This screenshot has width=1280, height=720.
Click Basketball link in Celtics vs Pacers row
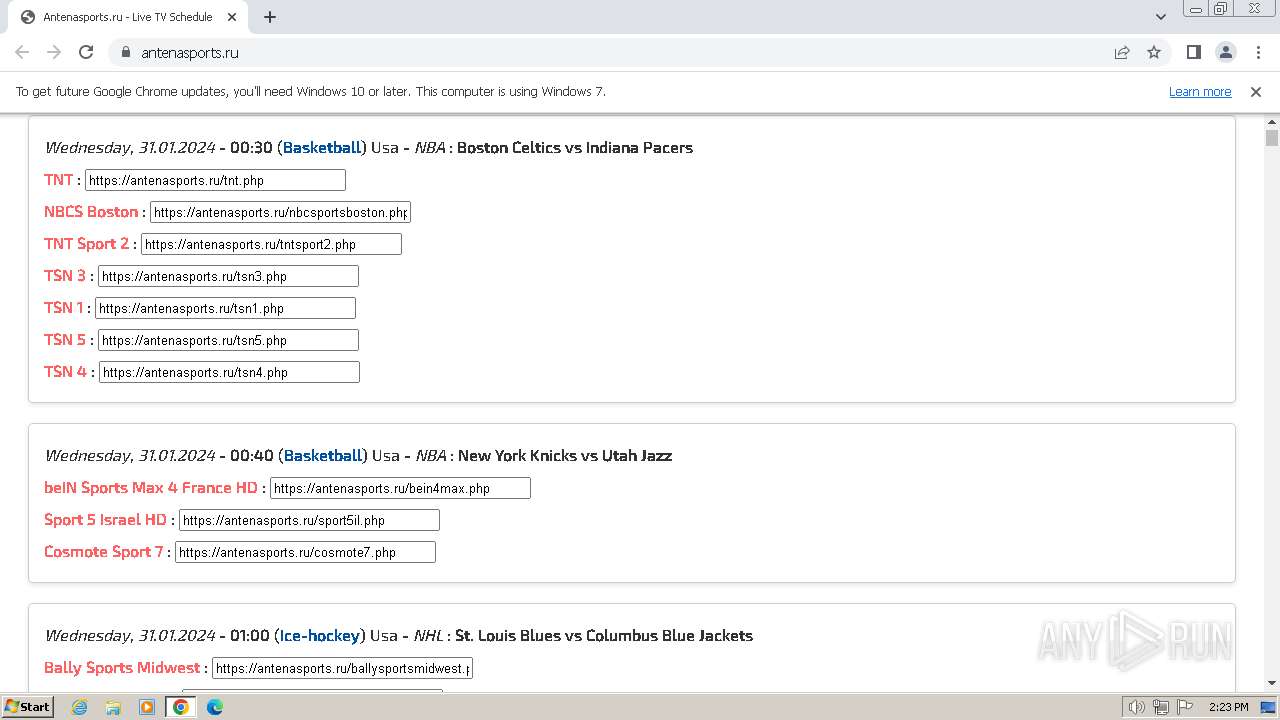[x=322, y=147]
